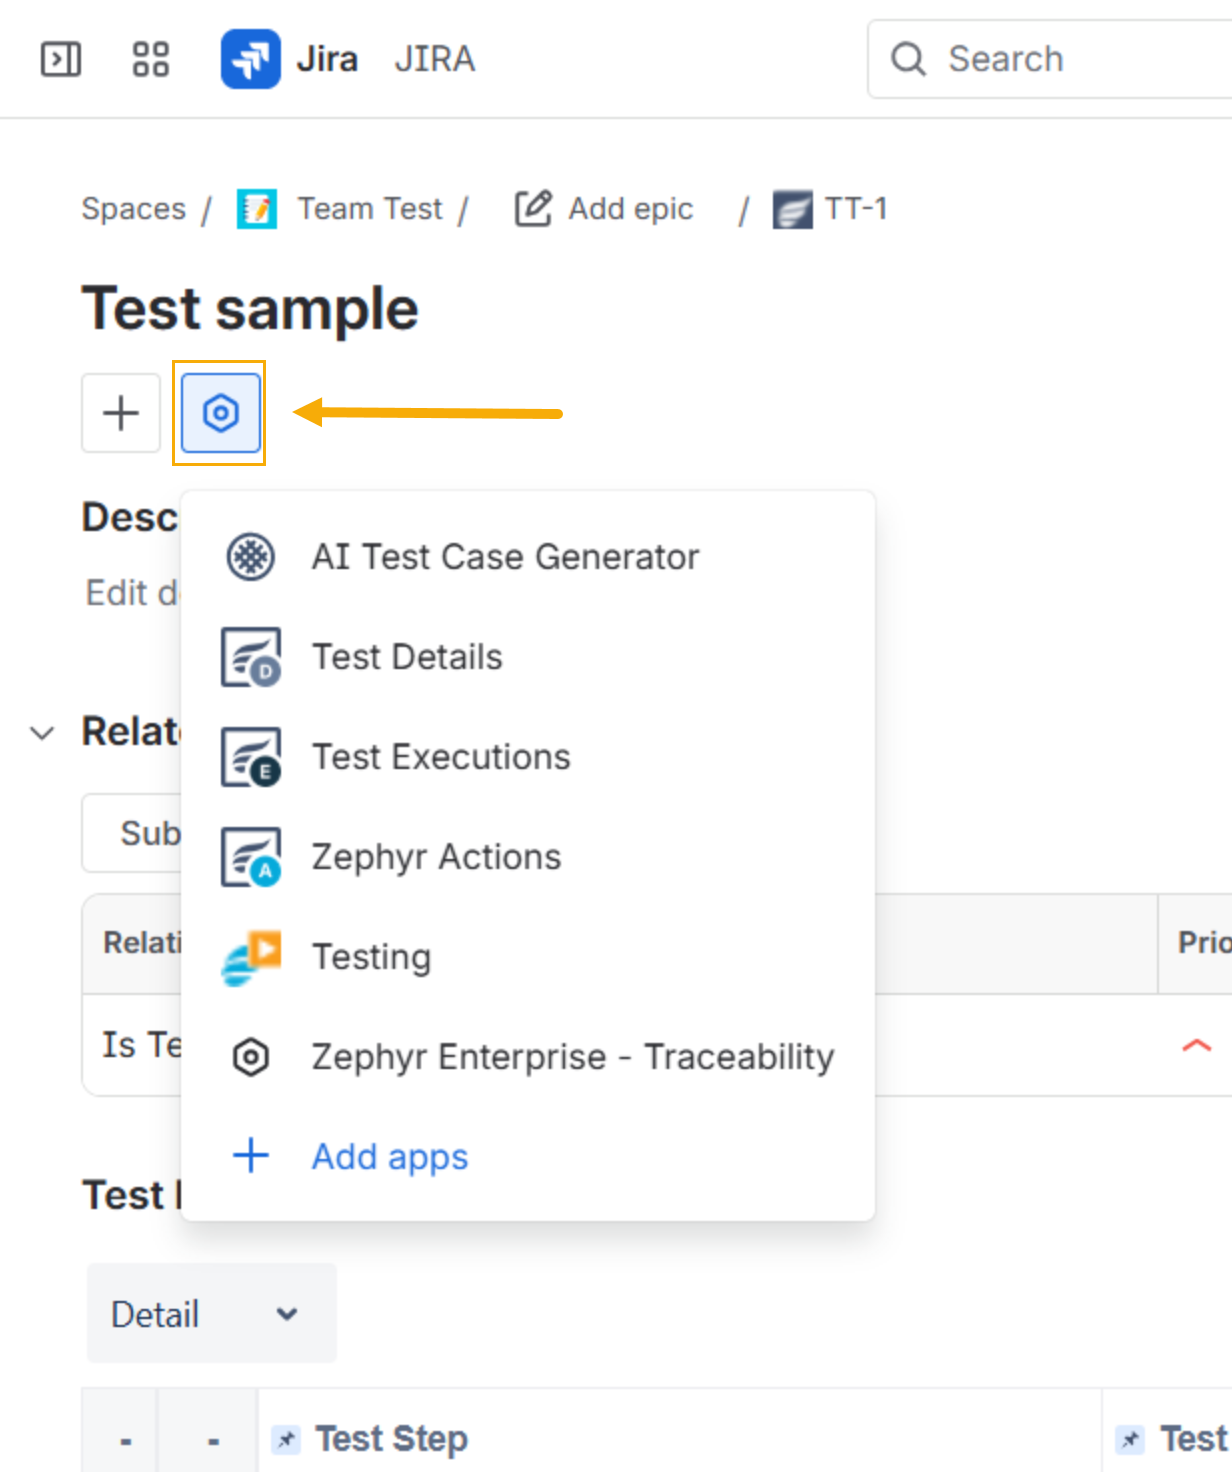Click the Team Test space icon

[257, 209]
